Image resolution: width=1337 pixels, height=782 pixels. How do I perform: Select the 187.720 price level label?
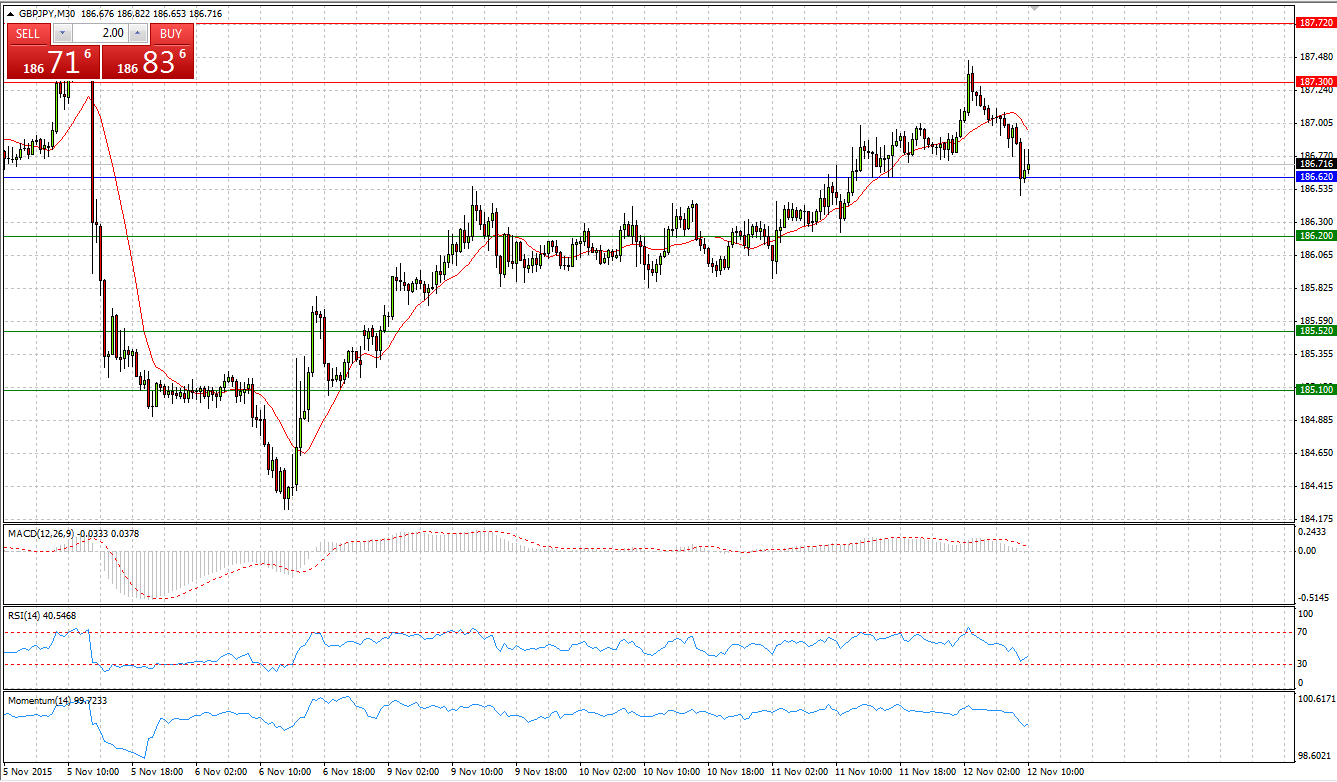click(x=1315, y=22)
